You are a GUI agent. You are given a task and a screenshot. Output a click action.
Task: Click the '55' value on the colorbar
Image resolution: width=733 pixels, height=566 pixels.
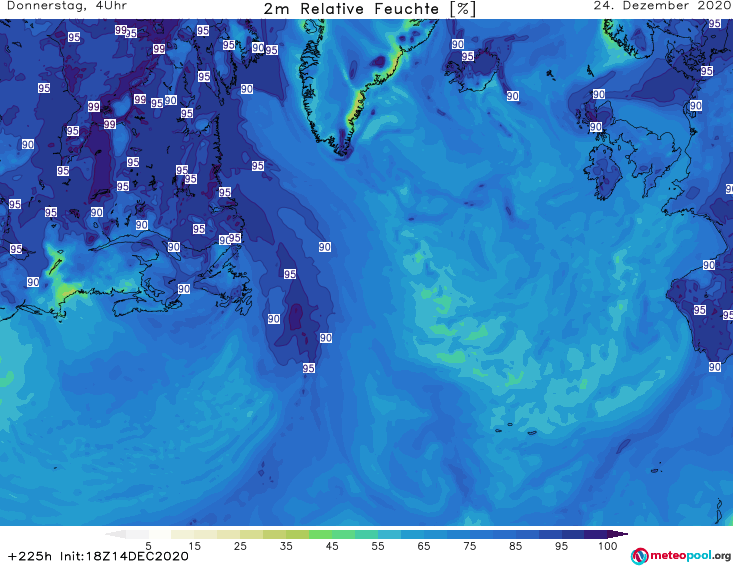click(x=378, y=546)
